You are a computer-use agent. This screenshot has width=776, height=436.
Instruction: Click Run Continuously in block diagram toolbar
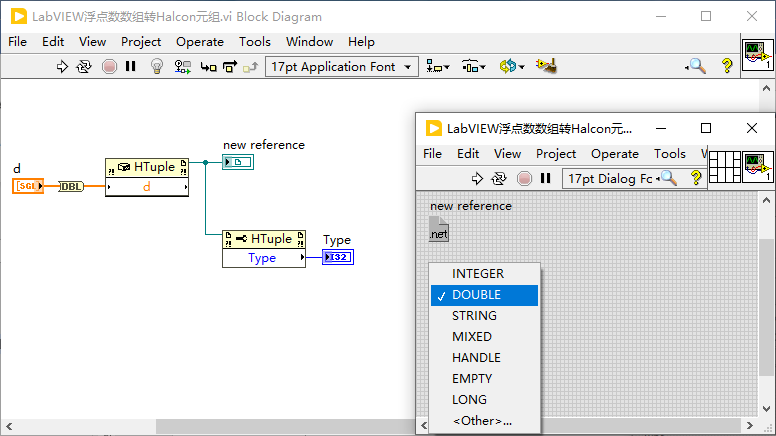(x=84, y=66)
